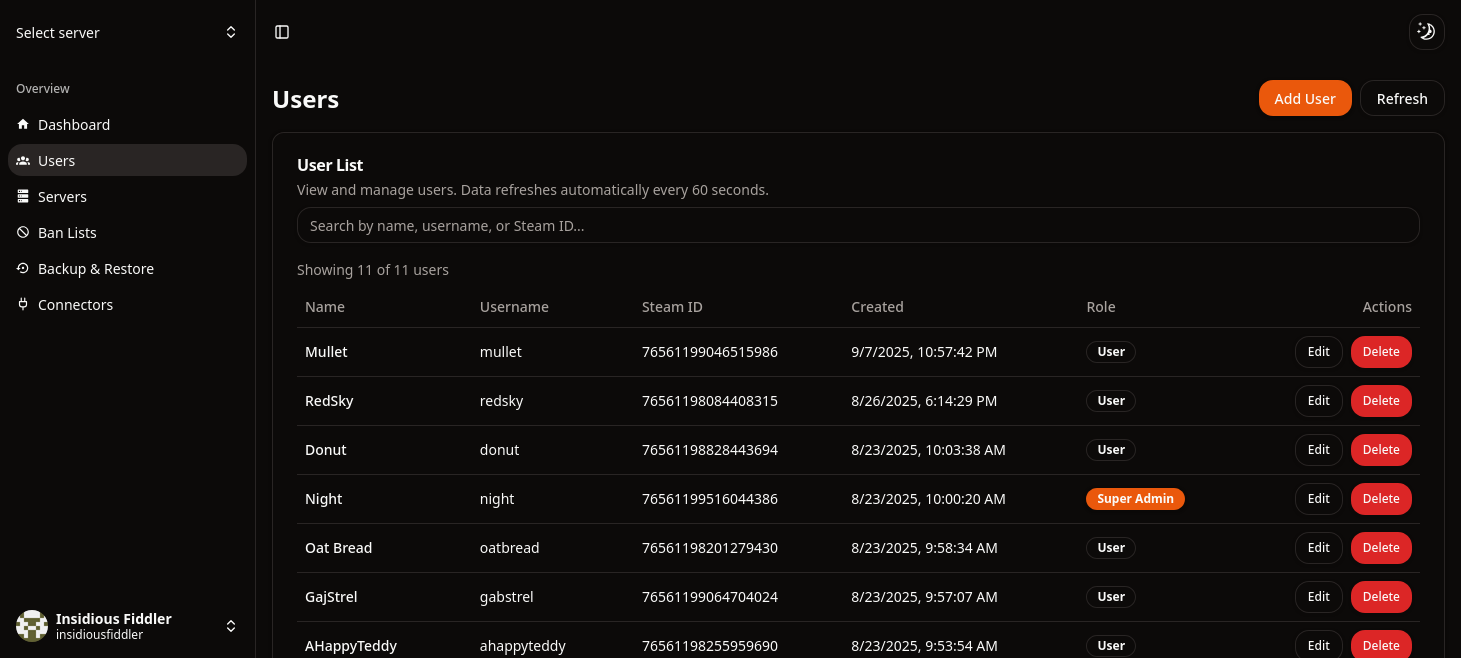Toggle dark mode with the moon icon
The height and width of the screenshot is (658, 1461).
click(1426, 31)
